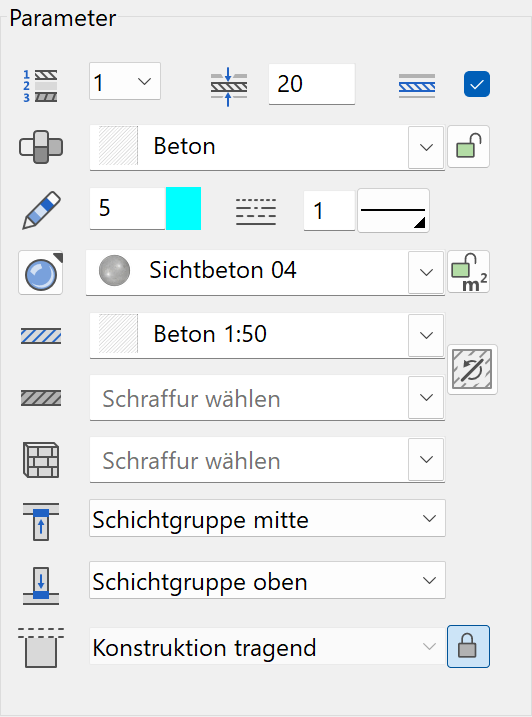Pick the cyan pen color swatch
The width and height of the screenshot is (532, 717).
click(x=183, y=209)
